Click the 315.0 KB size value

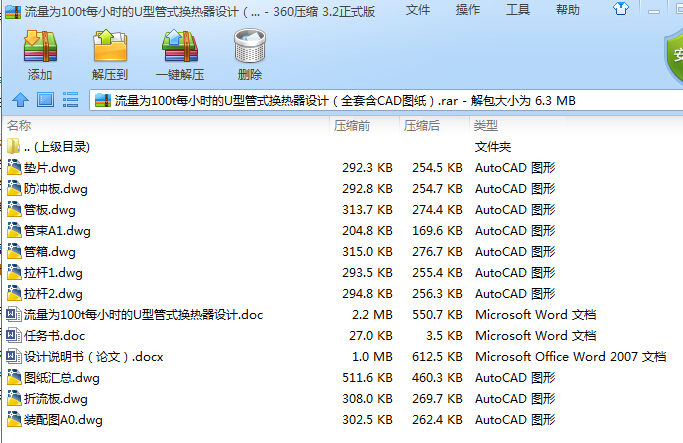pyautogui.click(x=367, y=252)
